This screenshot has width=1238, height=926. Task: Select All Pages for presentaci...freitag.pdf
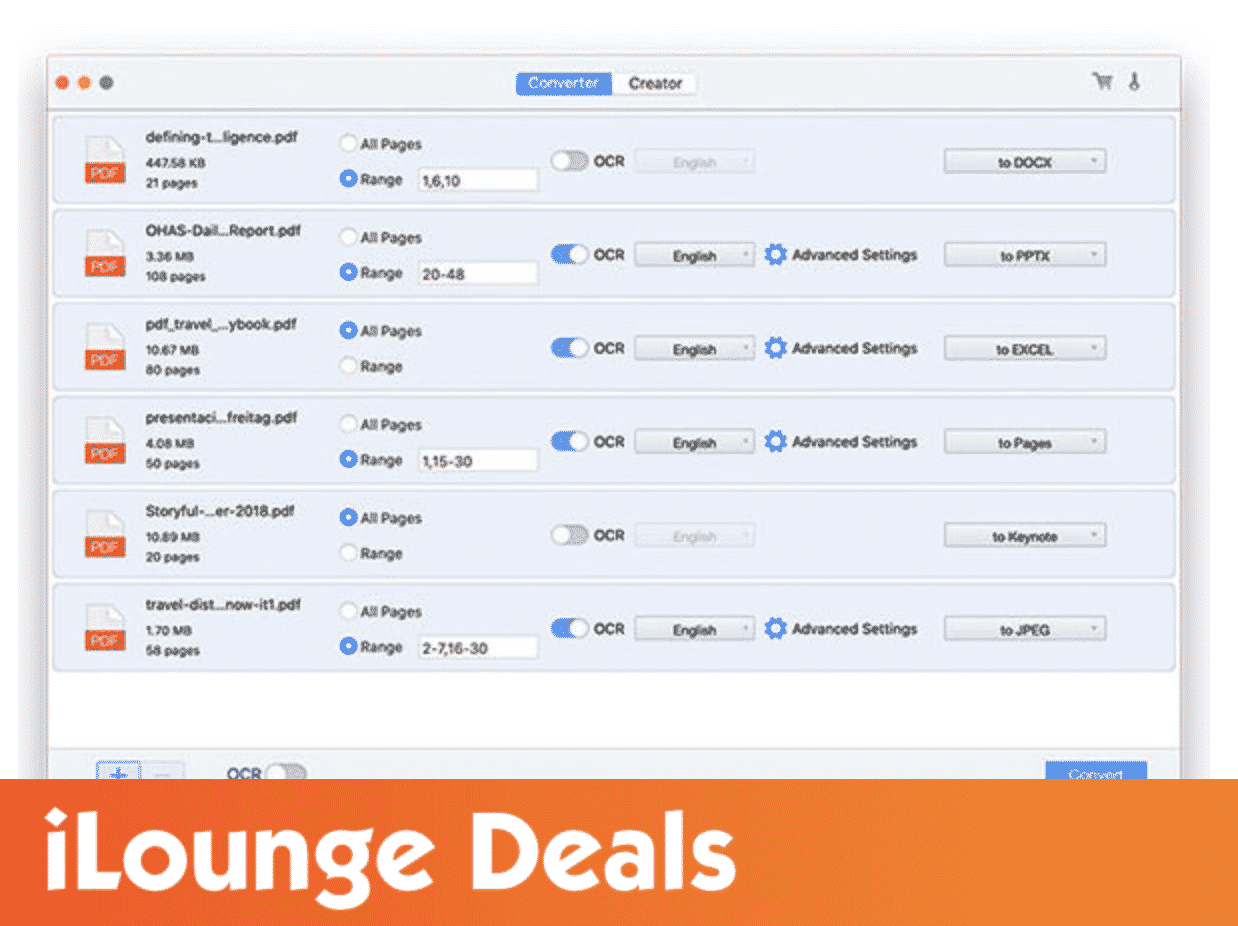click(348, 425)
